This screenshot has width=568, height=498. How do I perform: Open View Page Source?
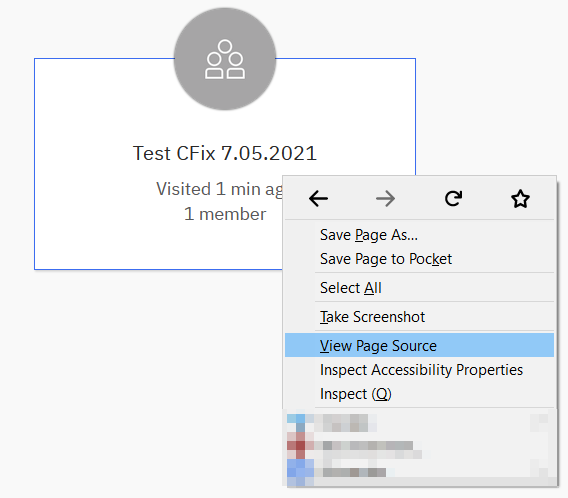pyautogui.click(x=419, y=346)
